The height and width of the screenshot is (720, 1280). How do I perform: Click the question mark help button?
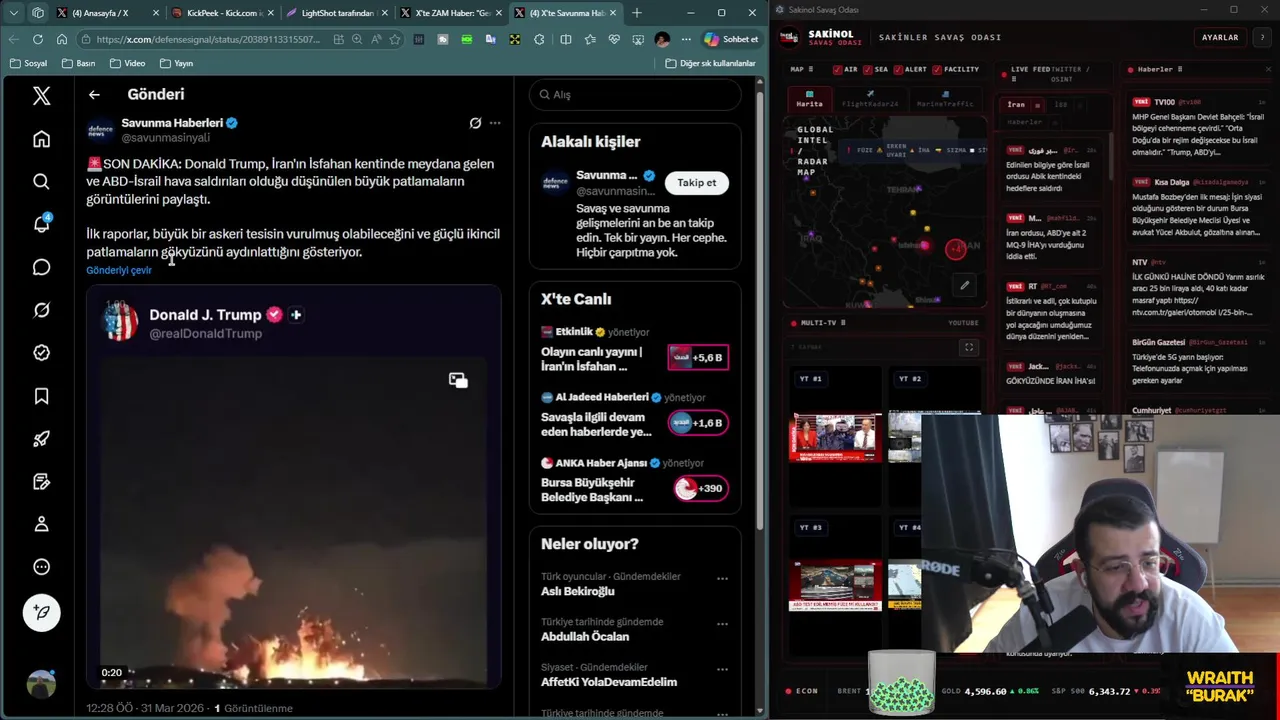pyautogui.click(x=1261, y=37)
